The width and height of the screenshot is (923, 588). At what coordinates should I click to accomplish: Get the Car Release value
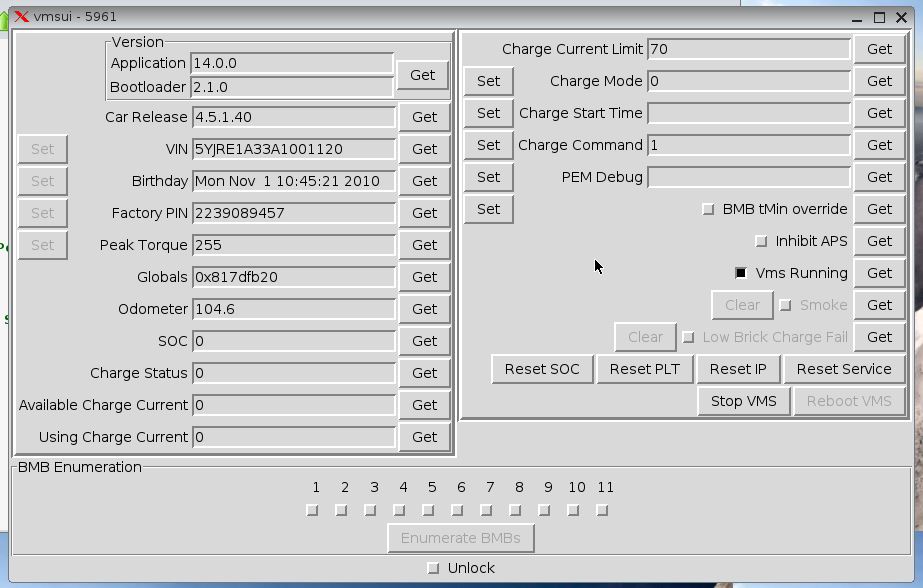pos(424,117)
